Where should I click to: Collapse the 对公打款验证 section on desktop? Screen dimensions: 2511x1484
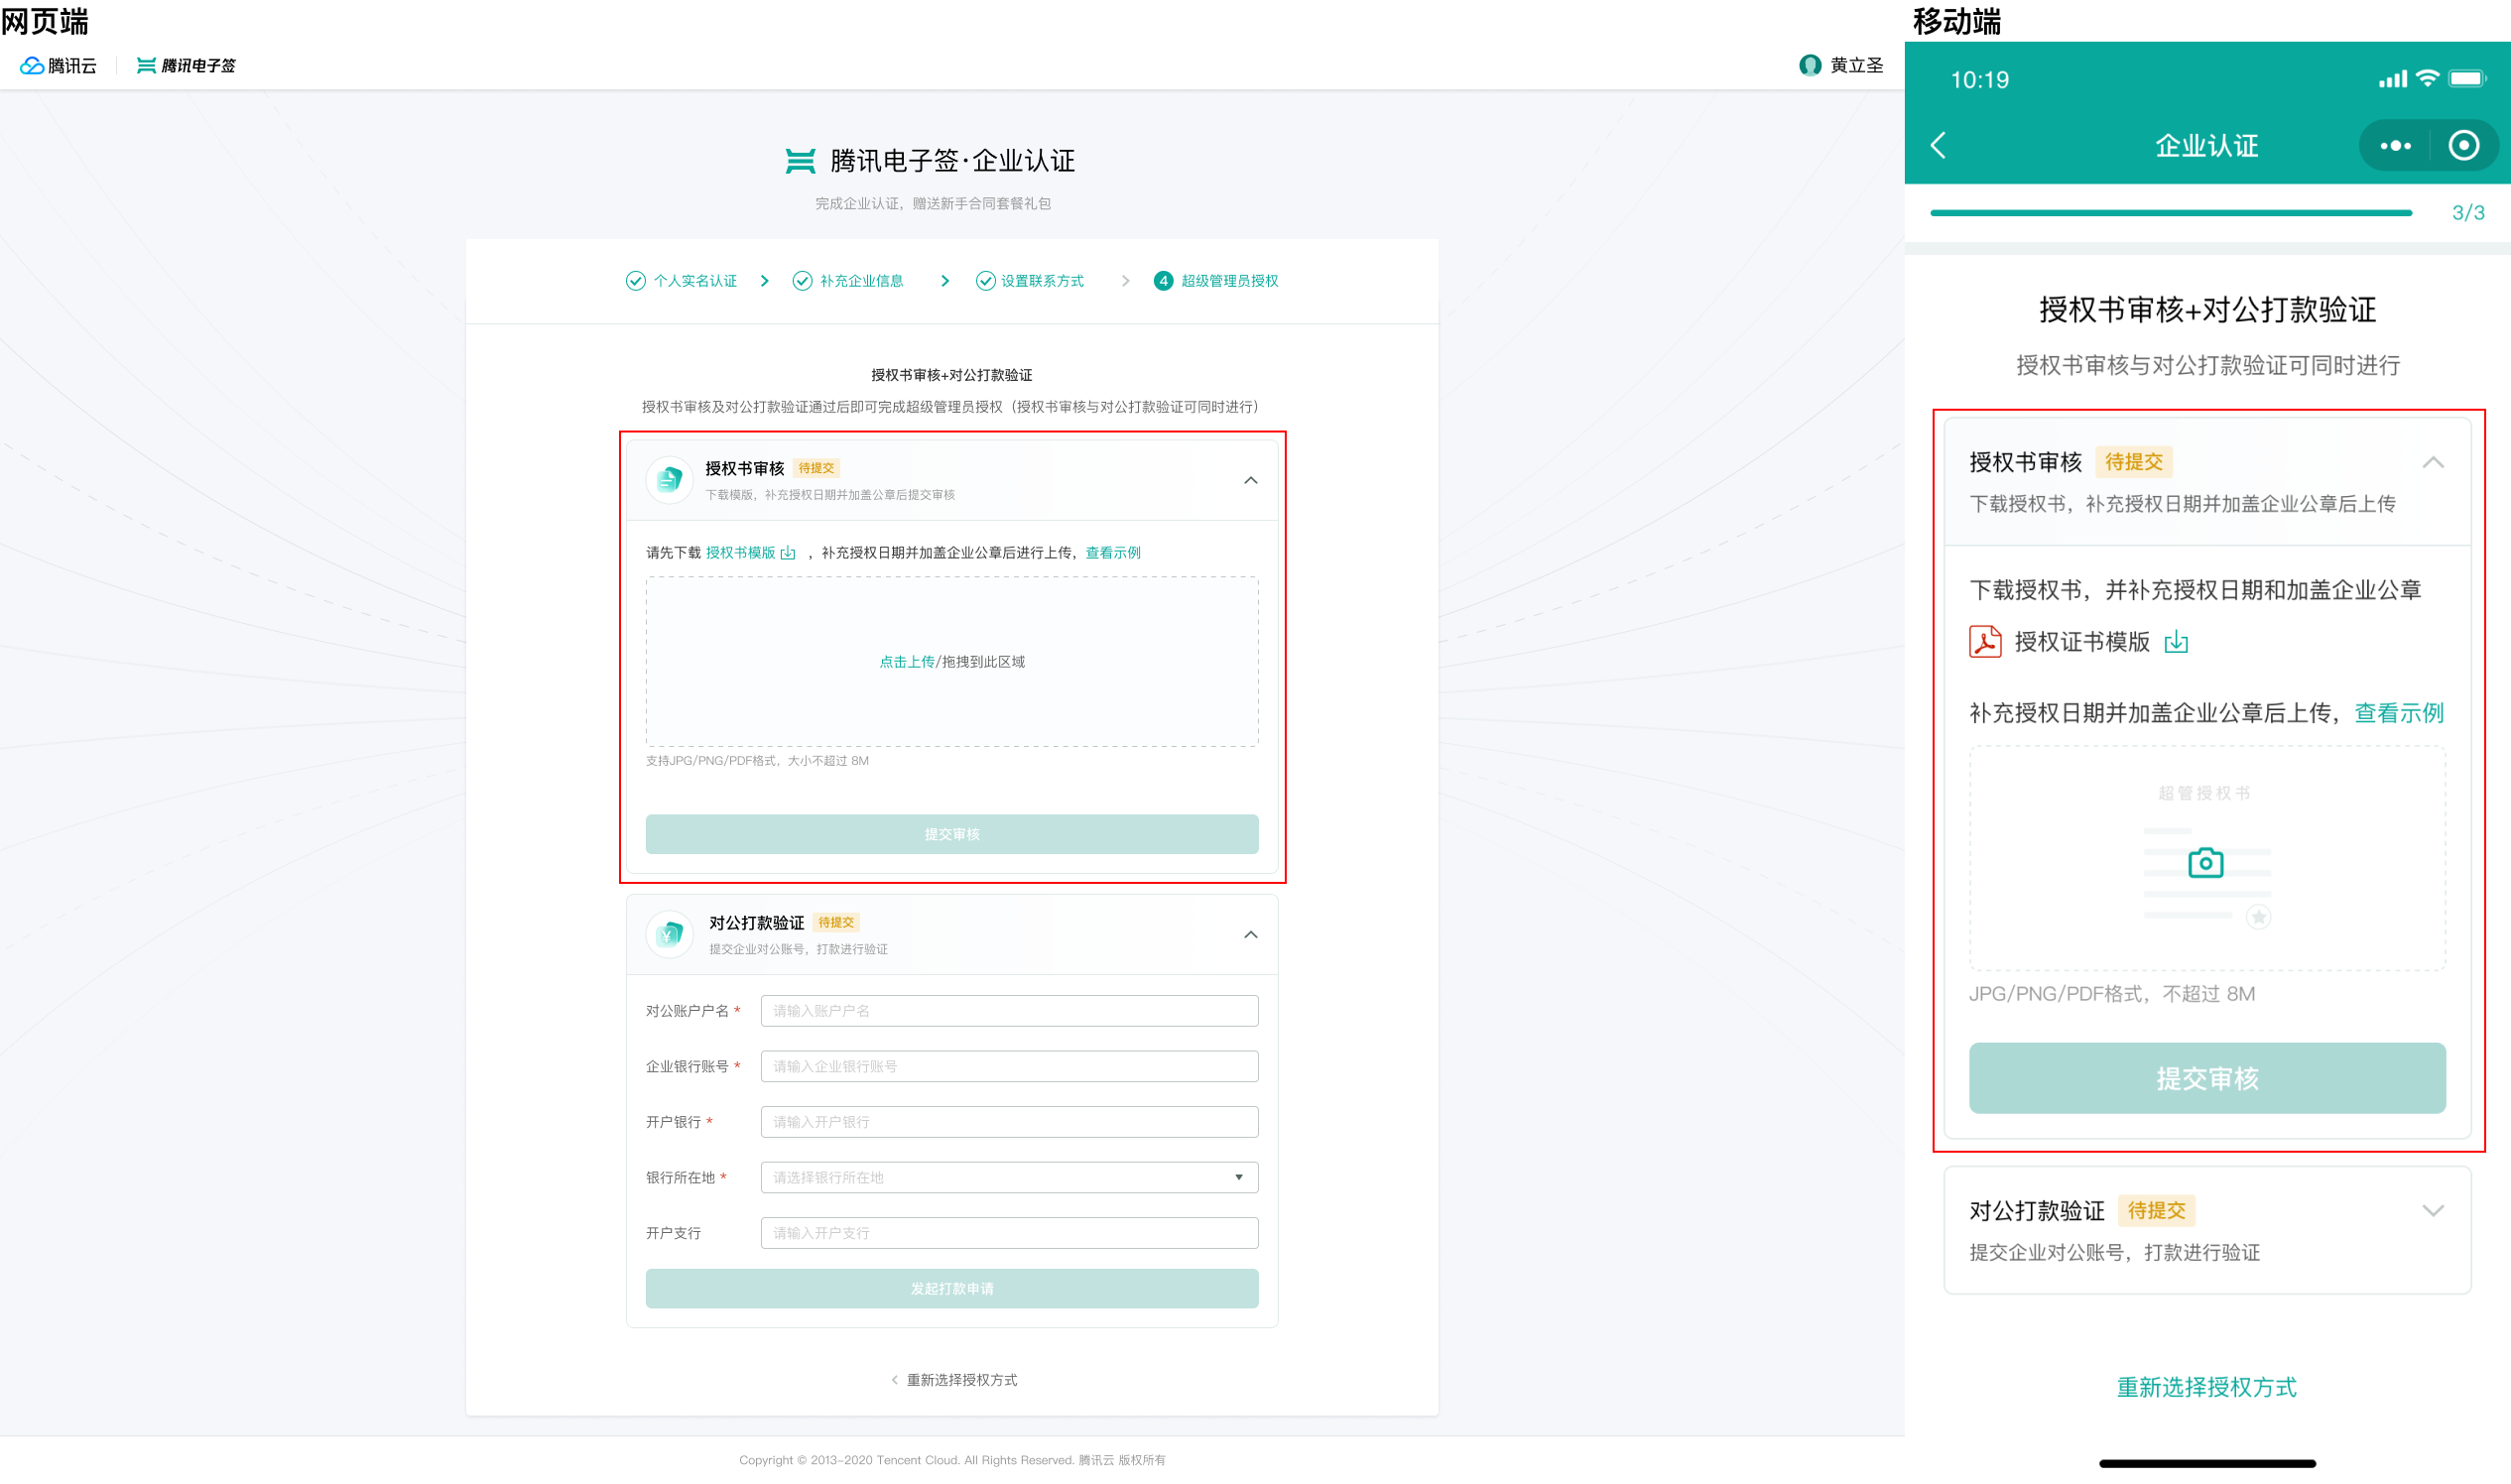pos(1250,935)
